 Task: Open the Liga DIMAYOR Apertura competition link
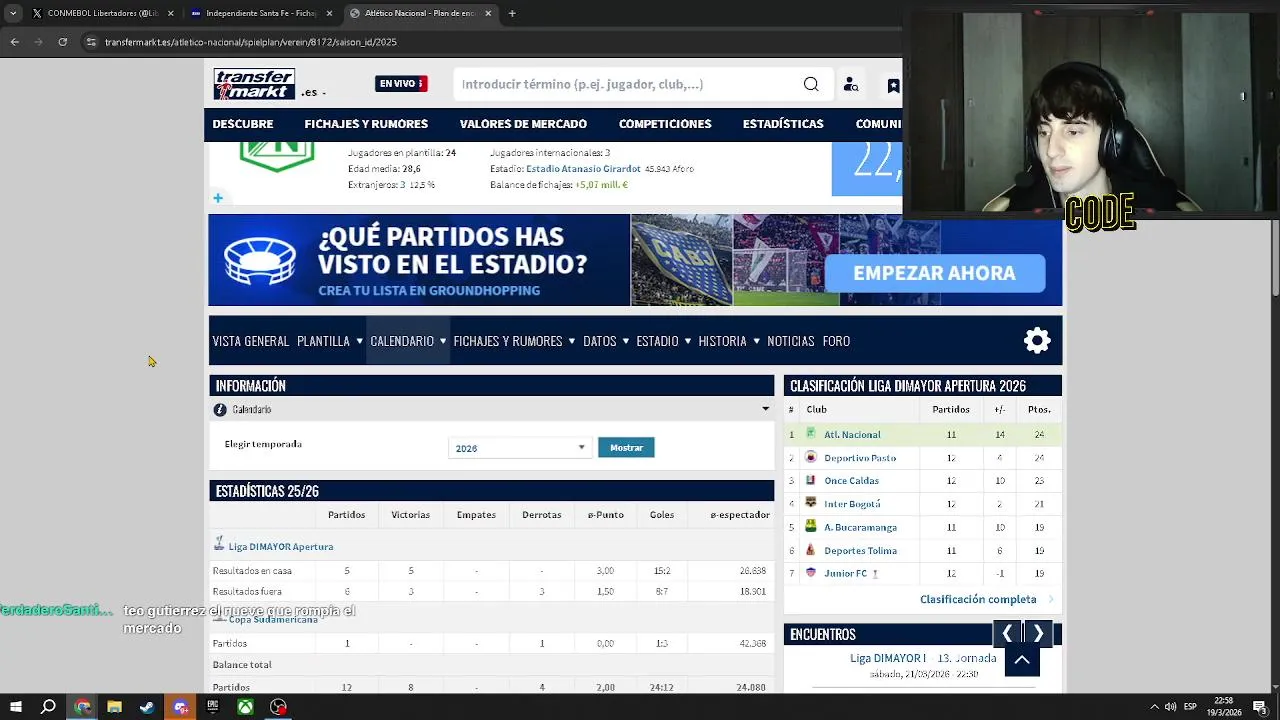[x=281, y=547]
